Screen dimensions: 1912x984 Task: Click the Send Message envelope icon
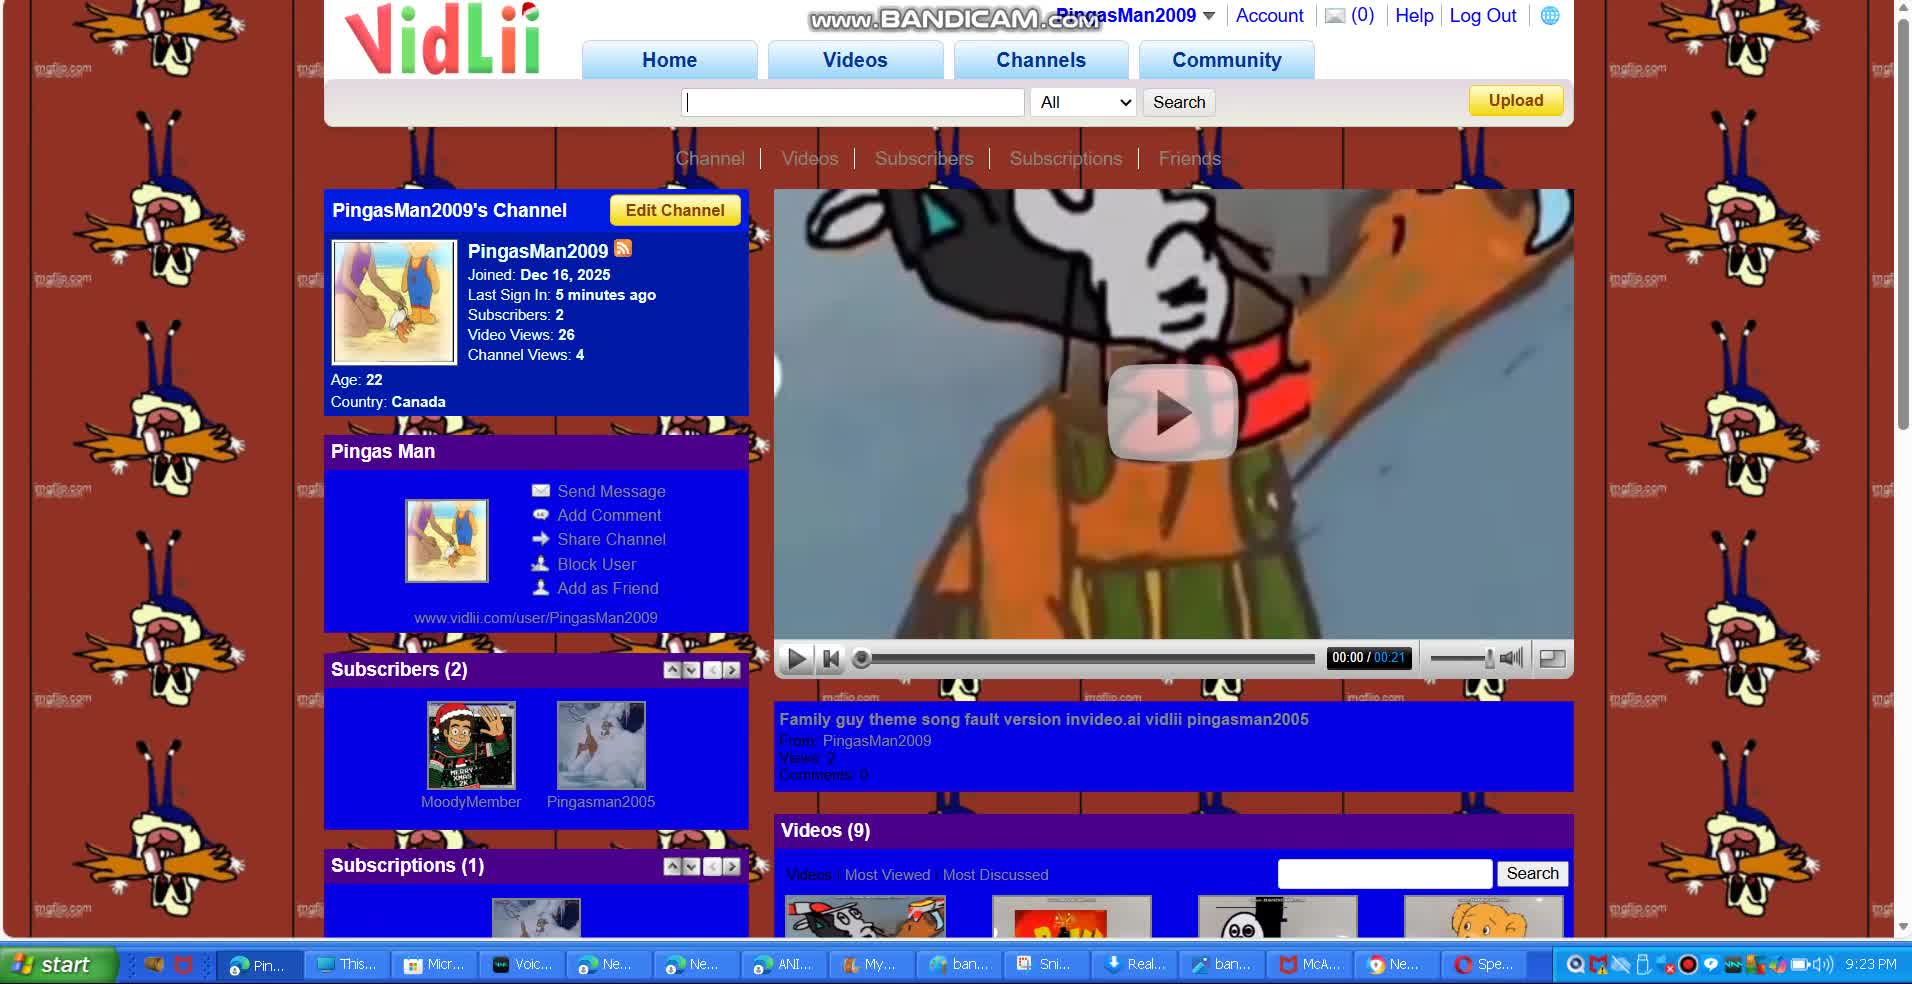click(x=541, y=491)
